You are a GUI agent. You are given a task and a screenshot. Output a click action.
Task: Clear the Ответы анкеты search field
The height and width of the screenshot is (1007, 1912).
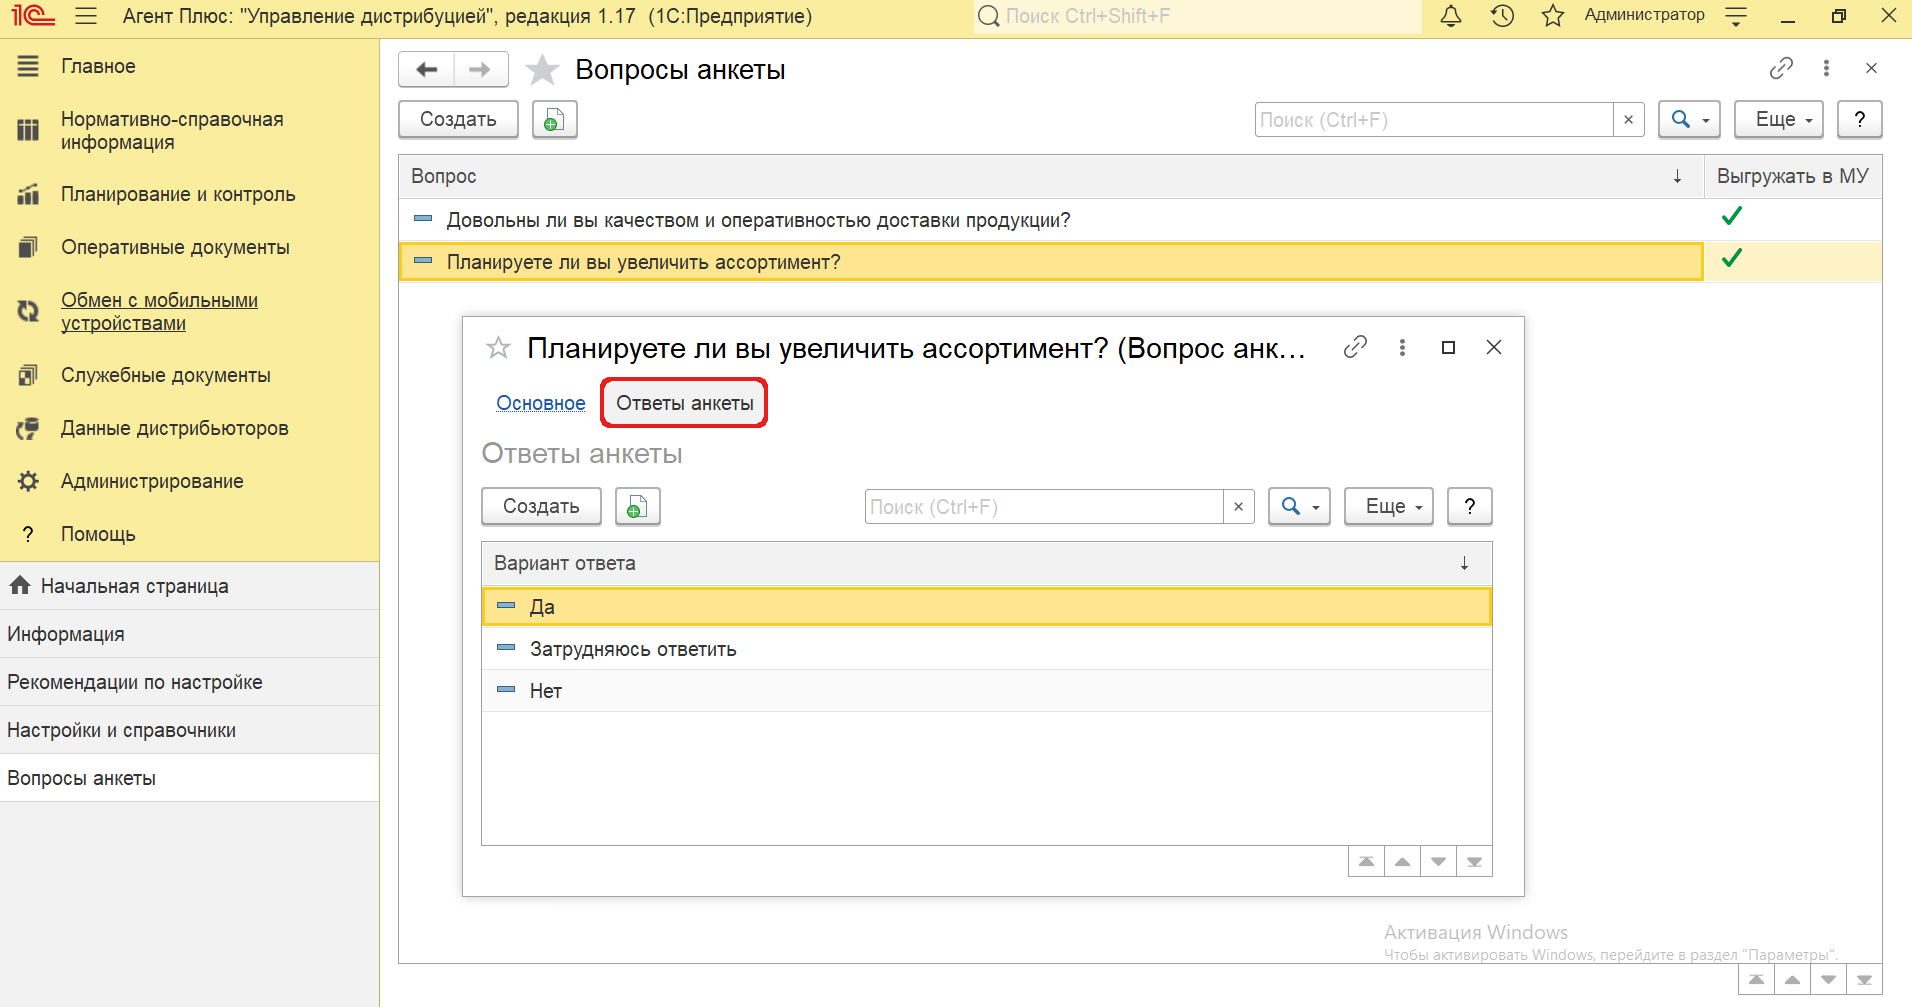(x=1238, y=507)
